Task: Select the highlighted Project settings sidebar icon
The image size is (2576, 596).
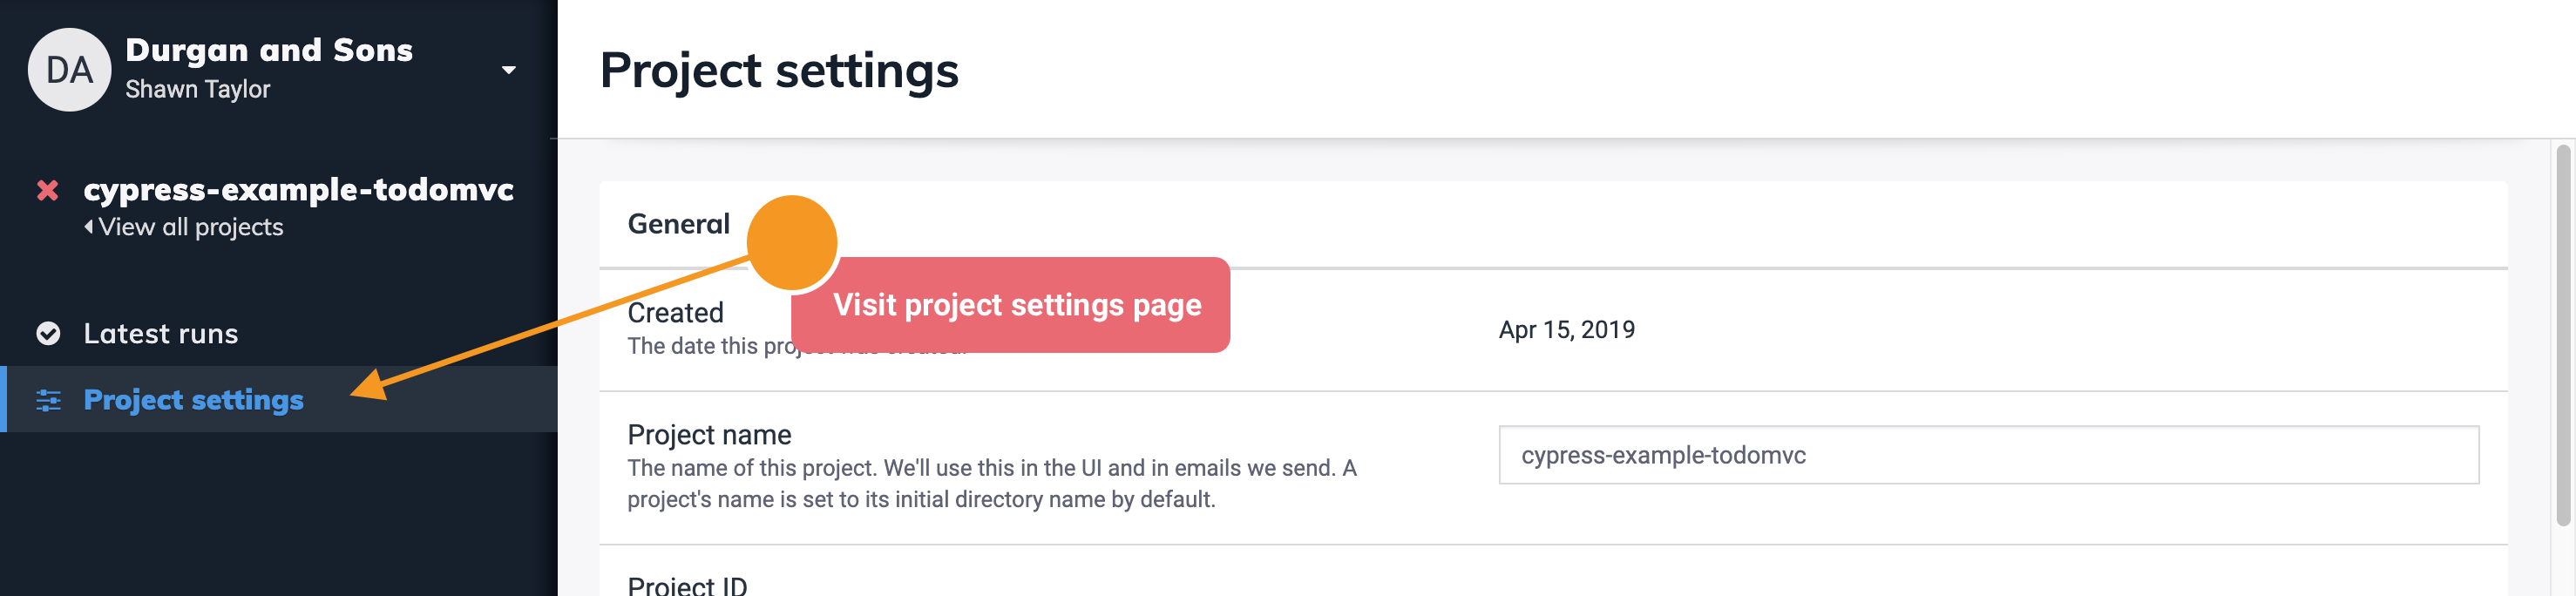Action: [x=47, y=400]
